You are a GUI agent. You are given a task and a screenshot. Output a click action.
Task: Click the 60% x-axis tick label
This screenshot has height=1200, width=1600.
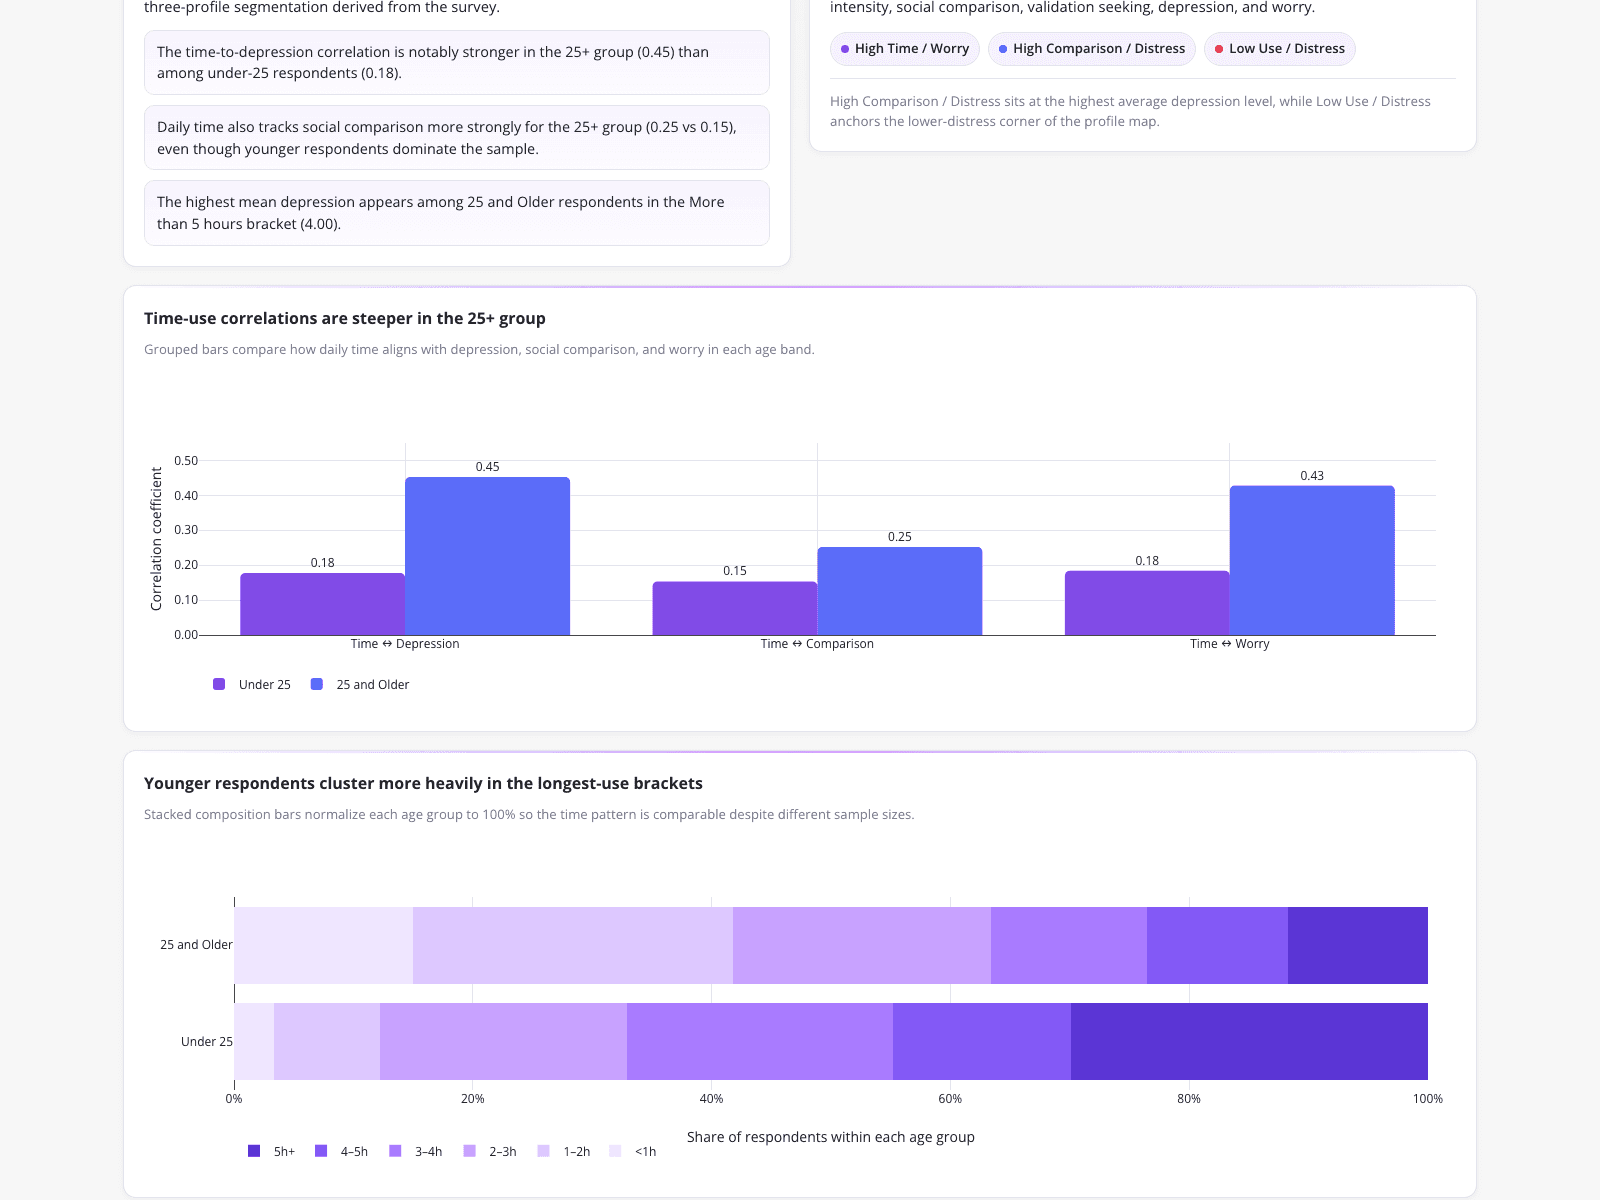click(950, 1099)
